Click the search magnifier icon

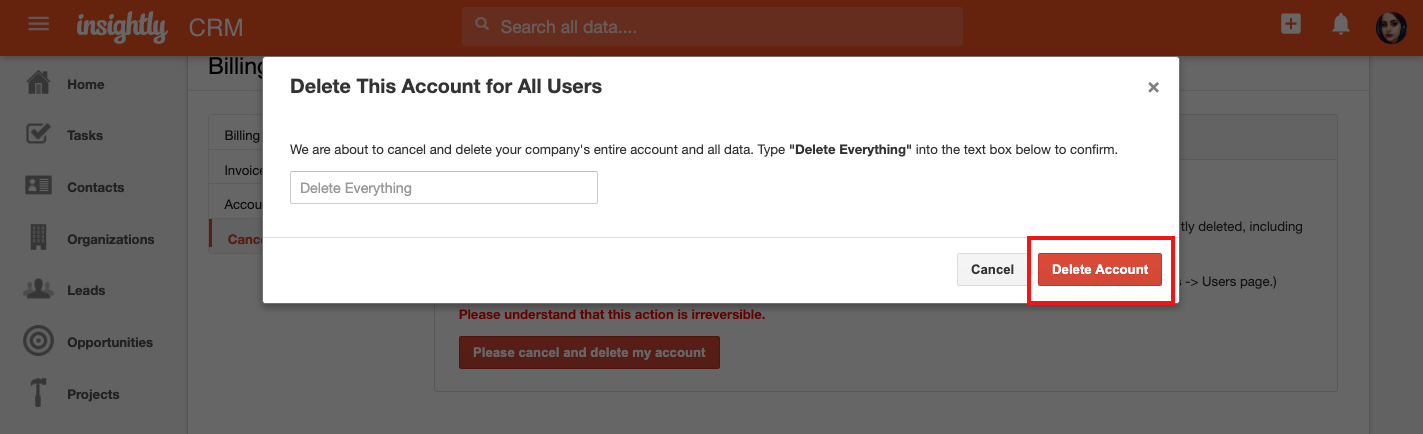tap(482, 25)
